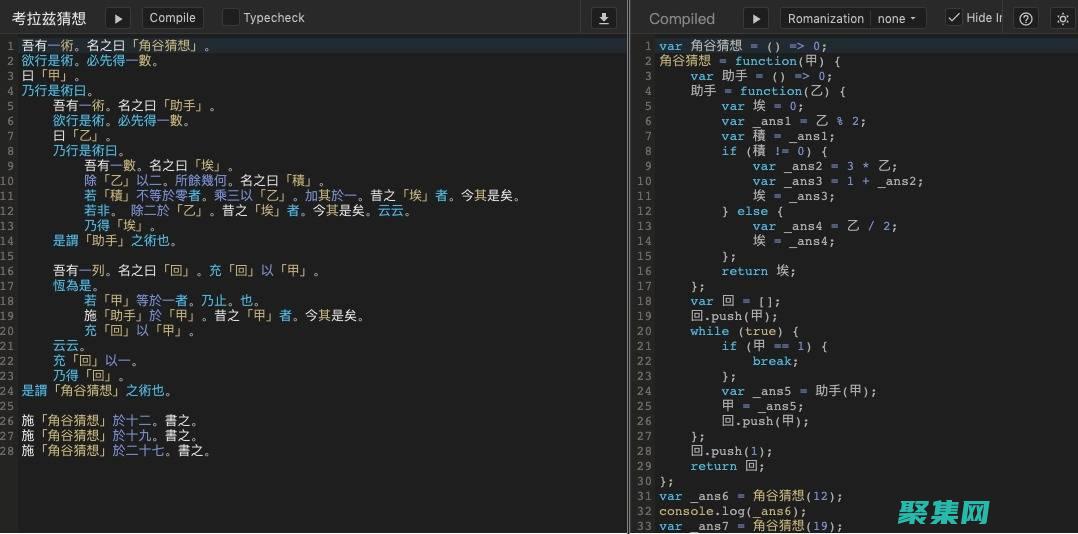The height and width of the screenshot is (534, 1078).
Task: Click source line 吾有一術。名之曰「助手」。
Action: pyautogui.click(x=135, y=106)
